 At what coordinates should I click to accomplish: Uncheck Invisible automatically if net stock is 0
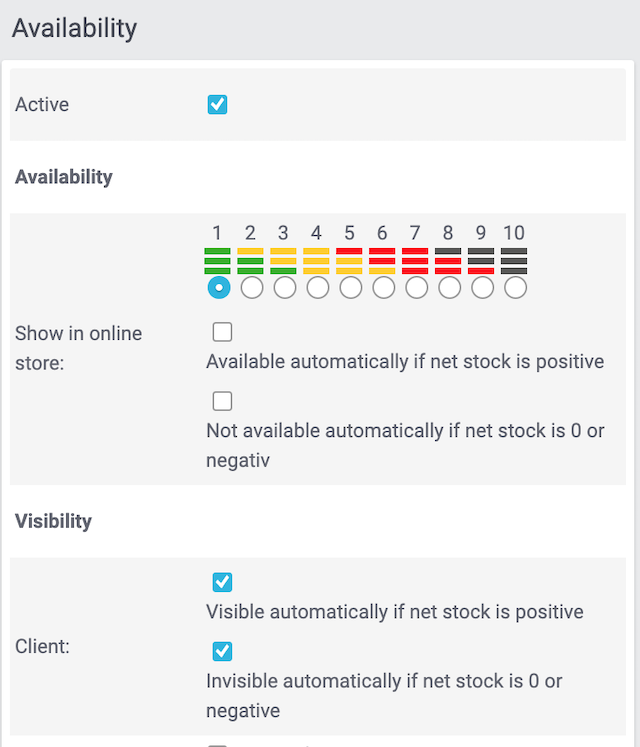pyautogui.click(x=222, y=651)
